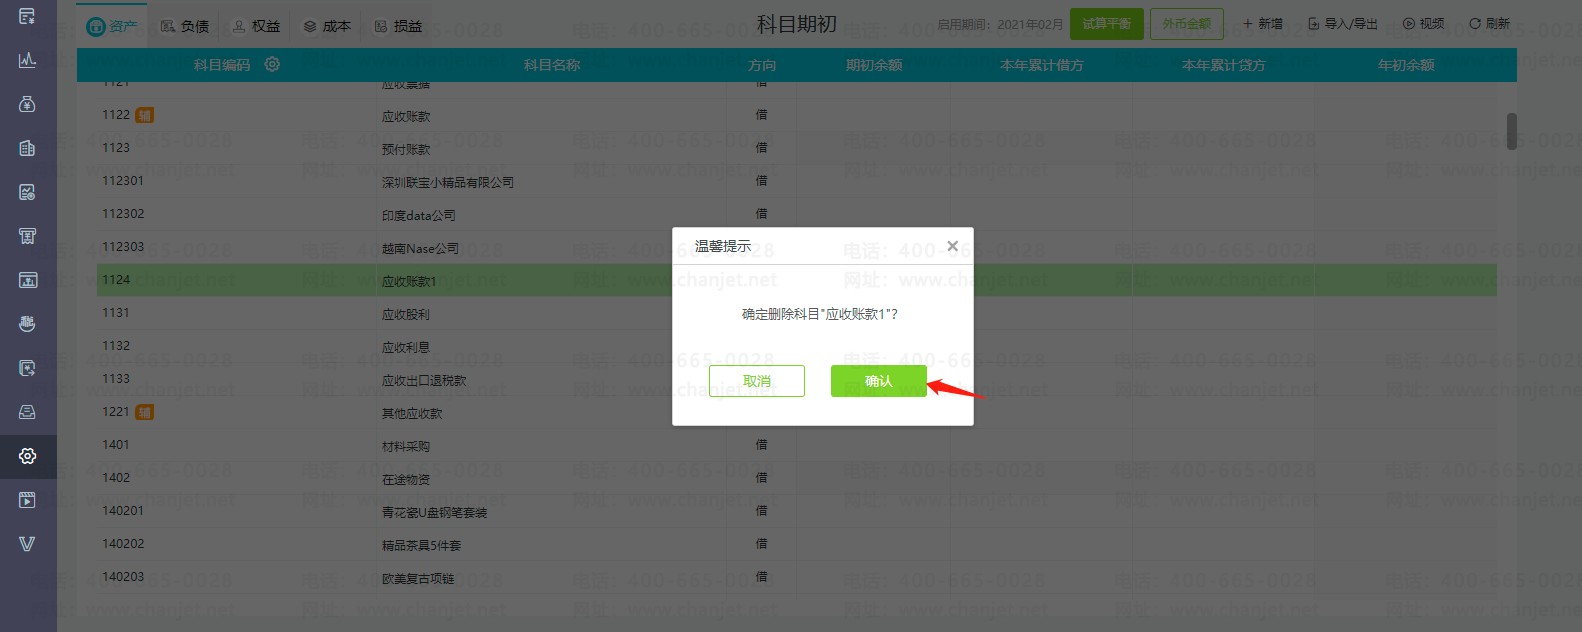The height and width of the screenshot is (632, 1582).
Task: Click the voucher document icon at the sidebar top
Action: [x=27, y=16]
